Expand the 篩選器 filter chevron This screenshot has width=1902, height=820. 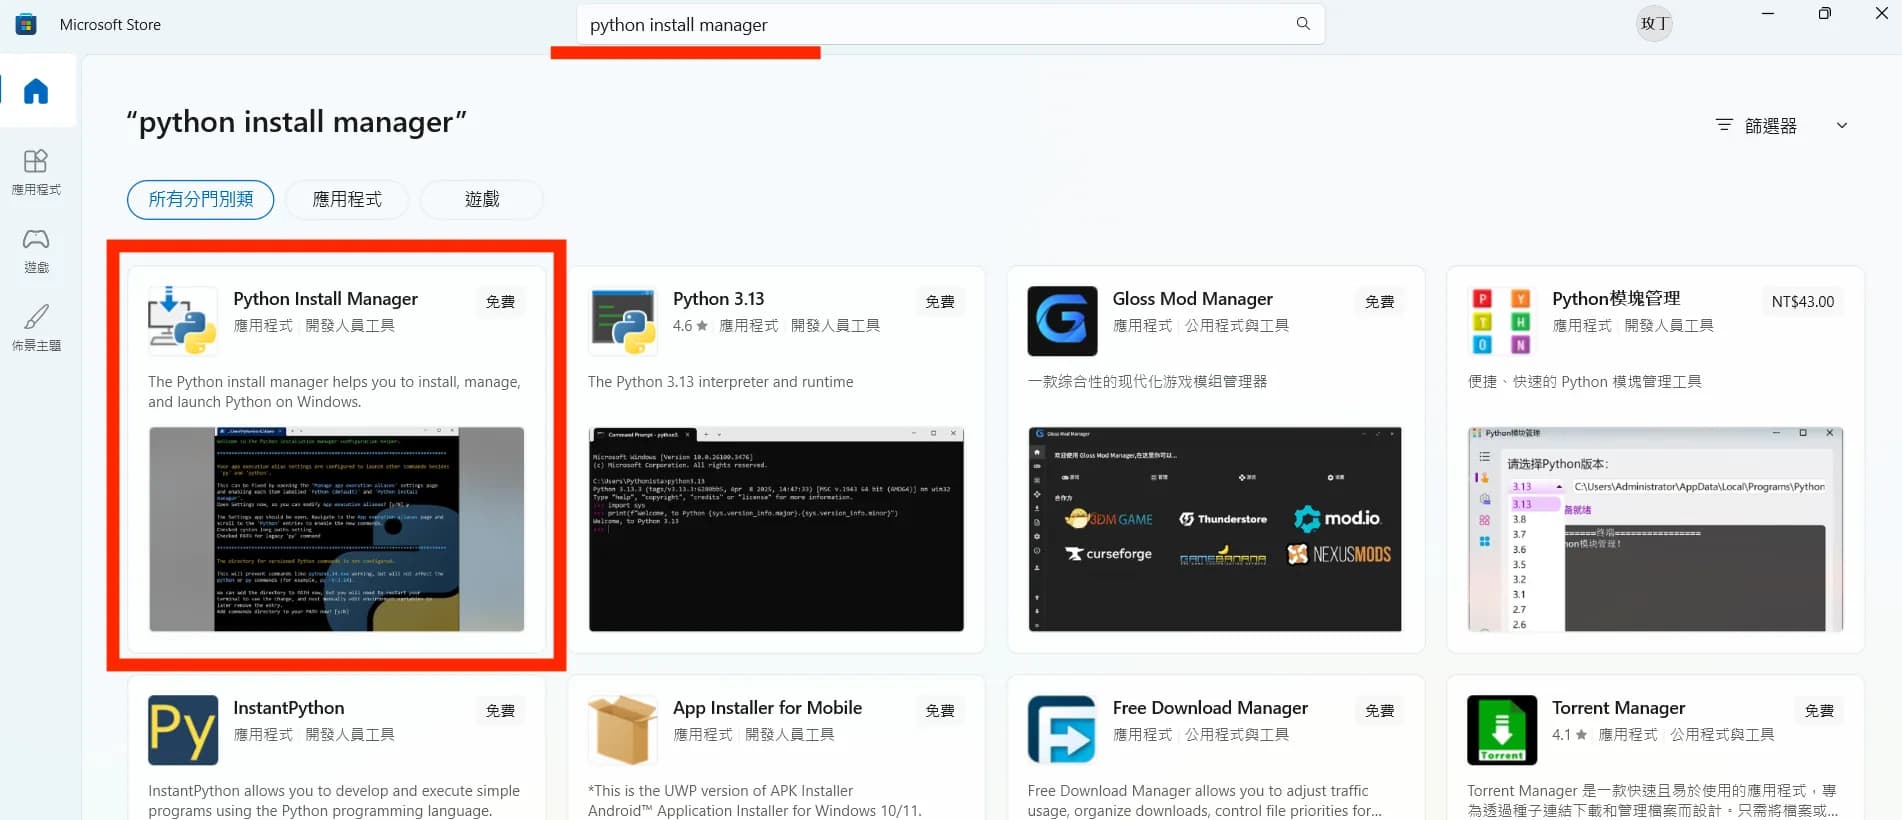pos(1842,125)
